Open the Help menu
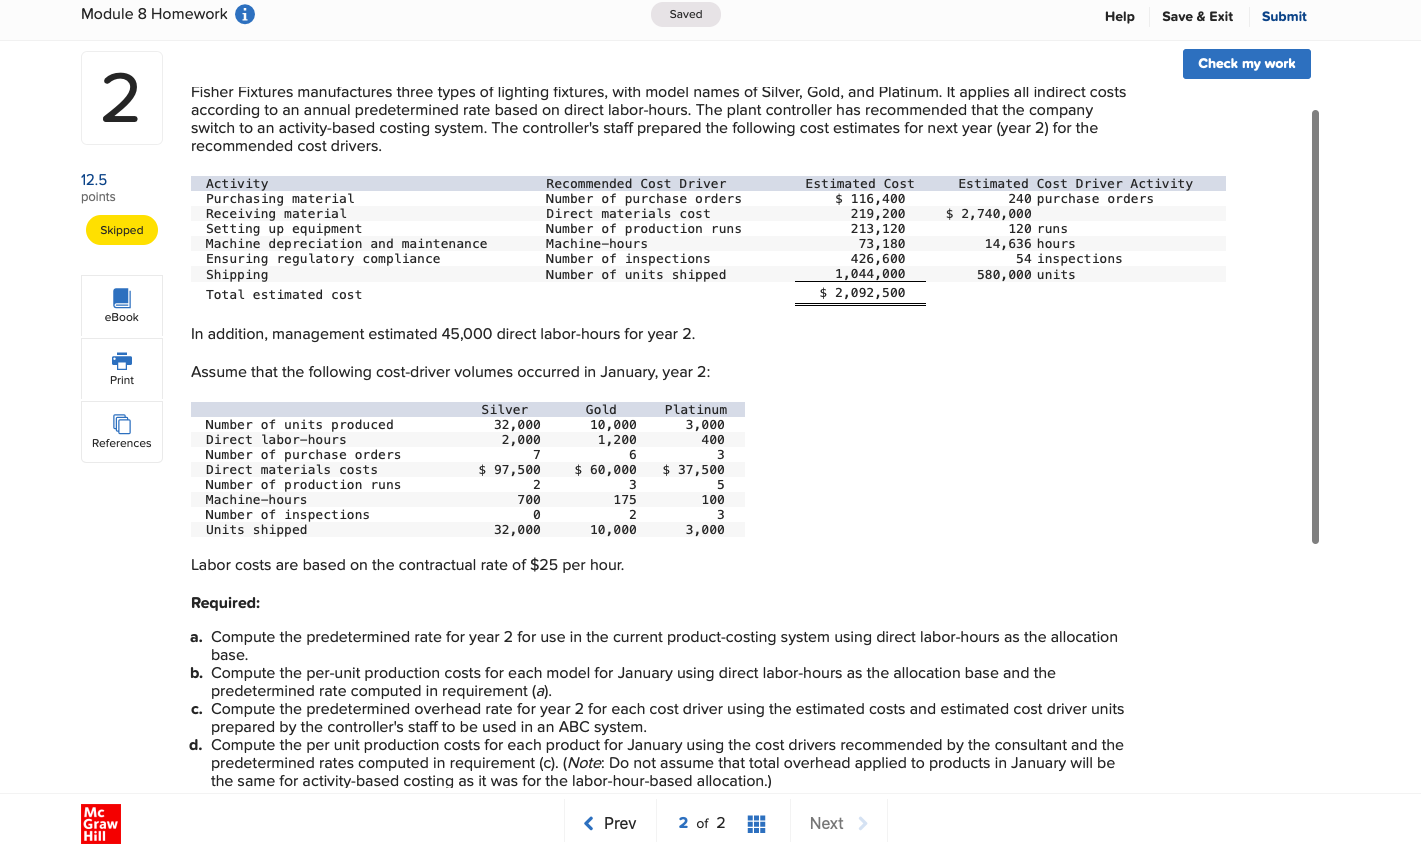 tap(1119, 16)
